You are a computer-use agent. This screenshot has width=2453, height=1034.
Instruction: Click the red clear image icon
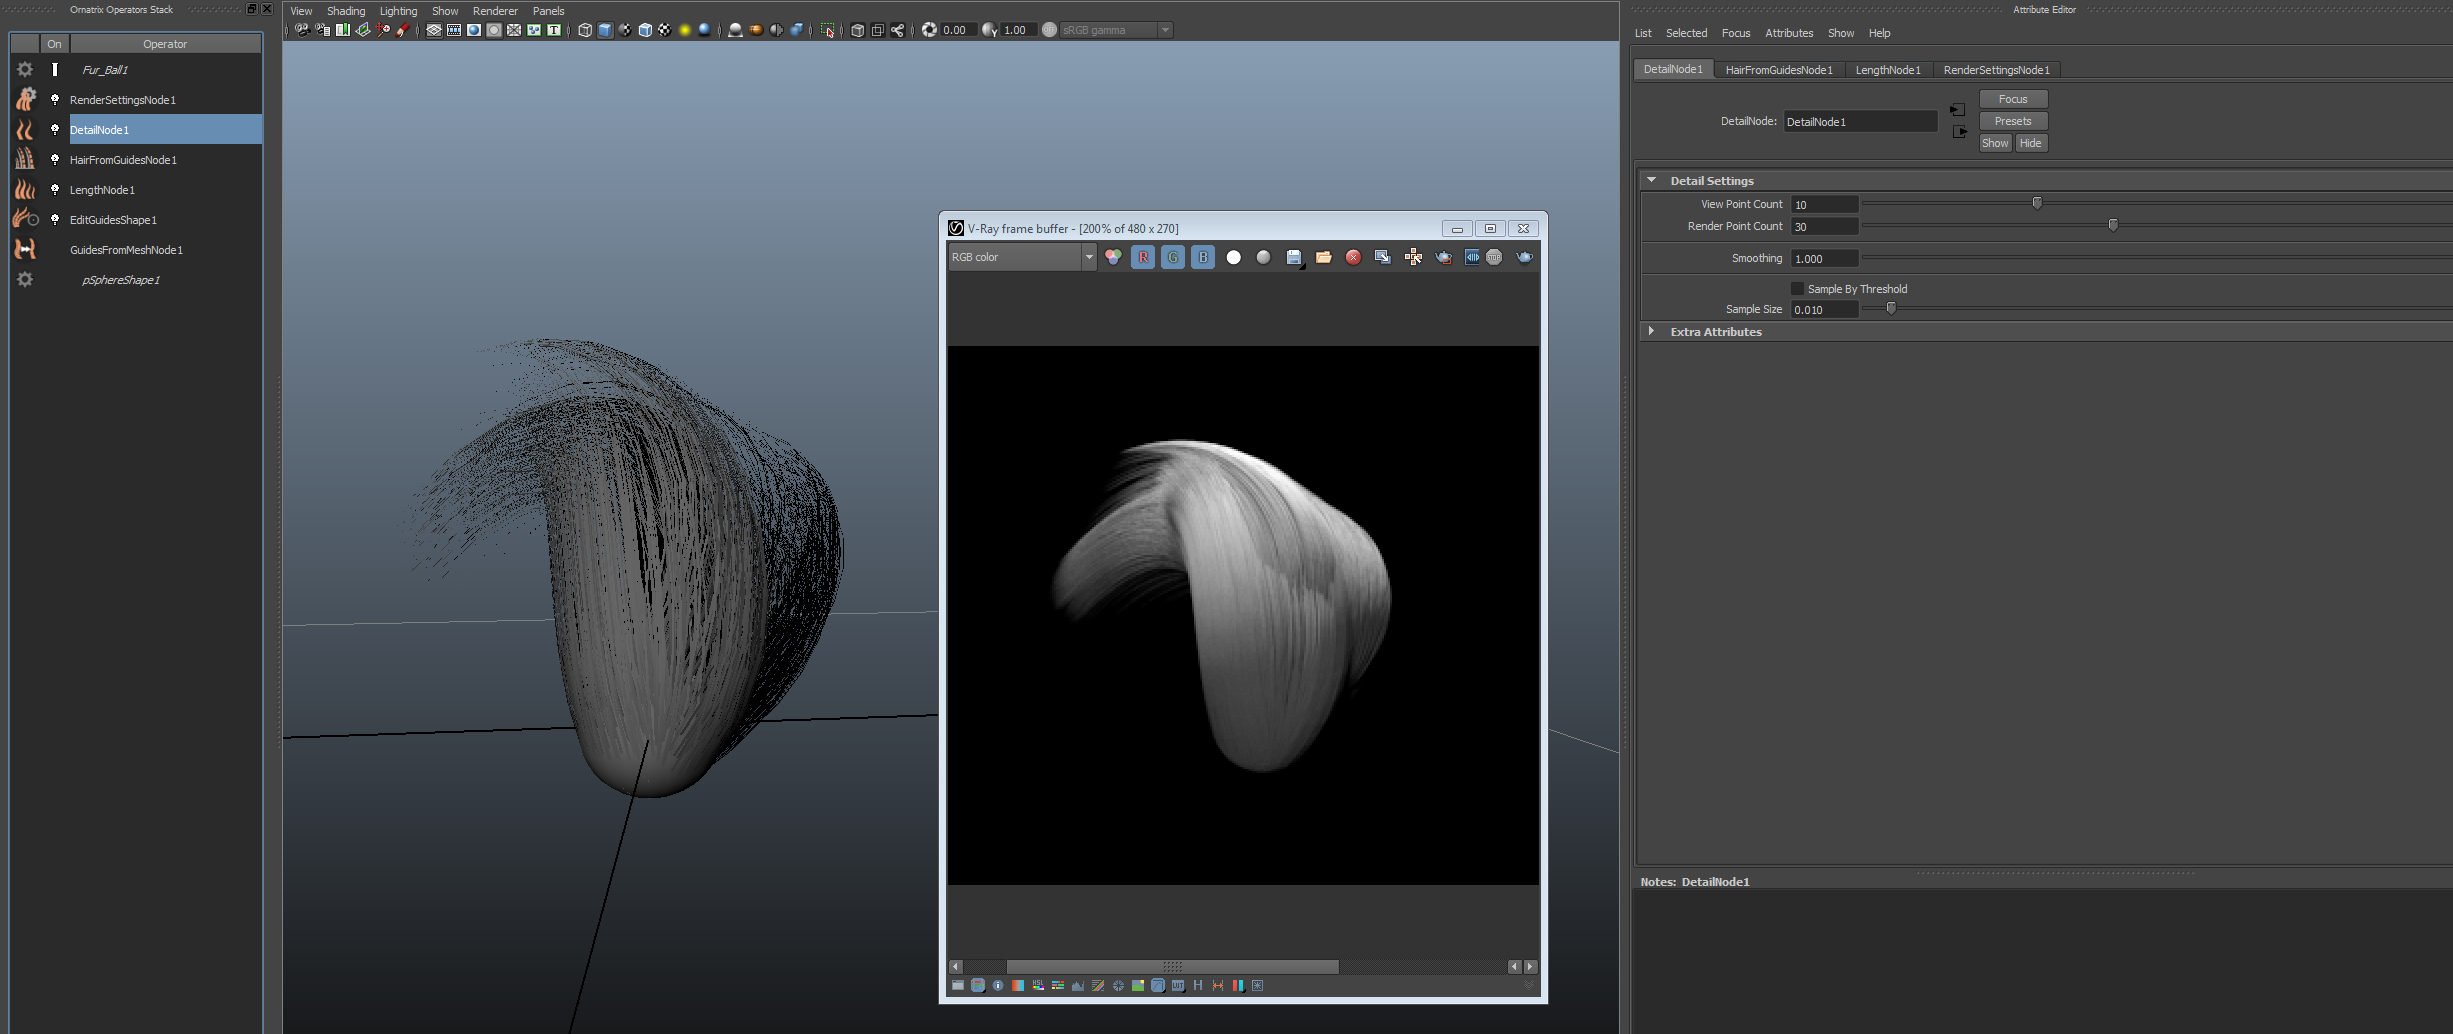[1353, 257]
